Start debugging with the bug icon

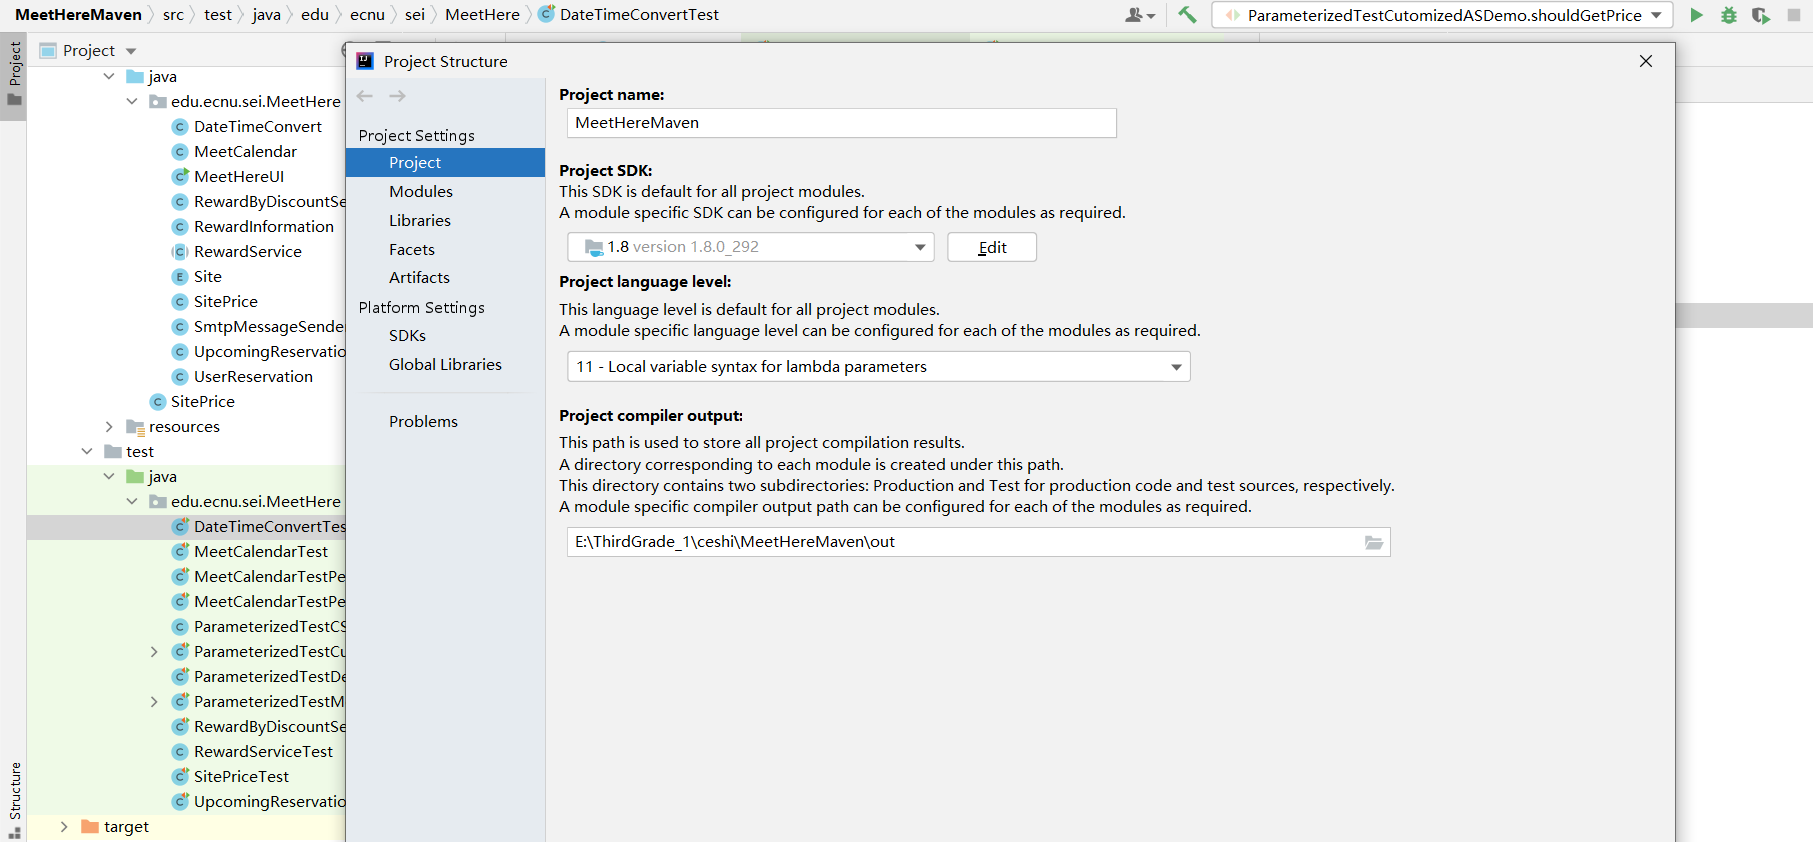click(1729, 15)
